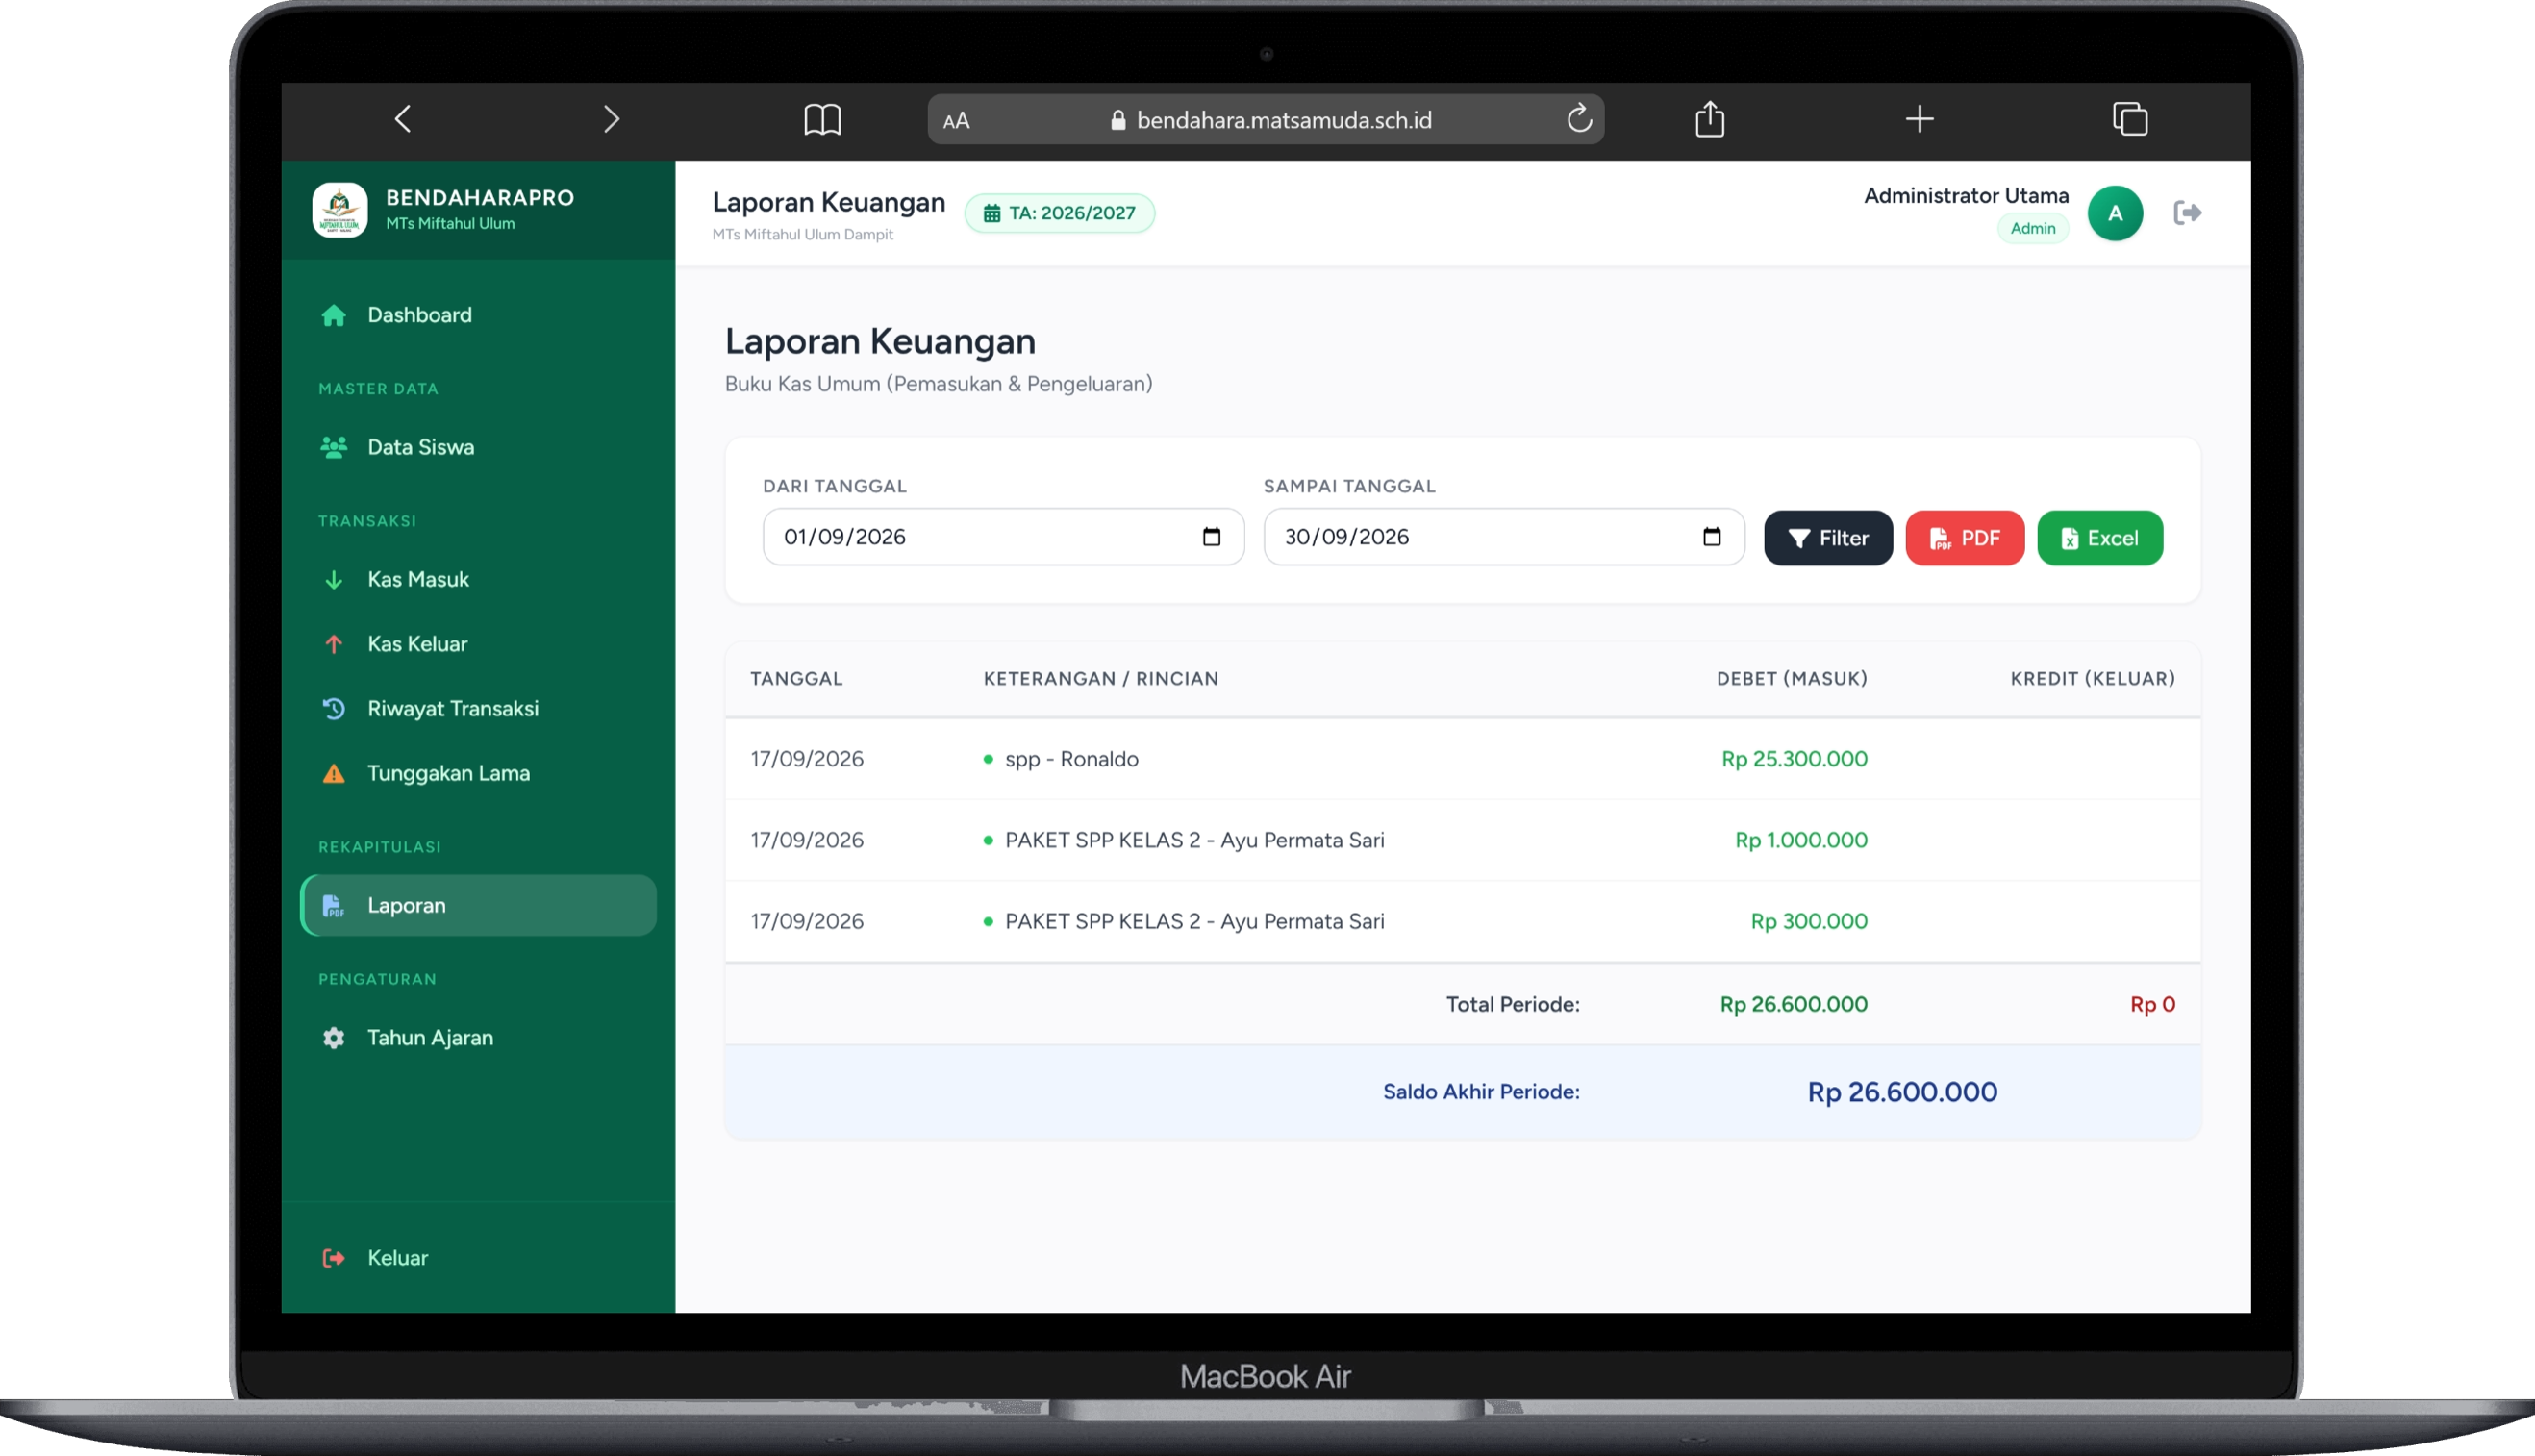
Task: Click the logout arrow icon in header
Action: pos(2187,213)
